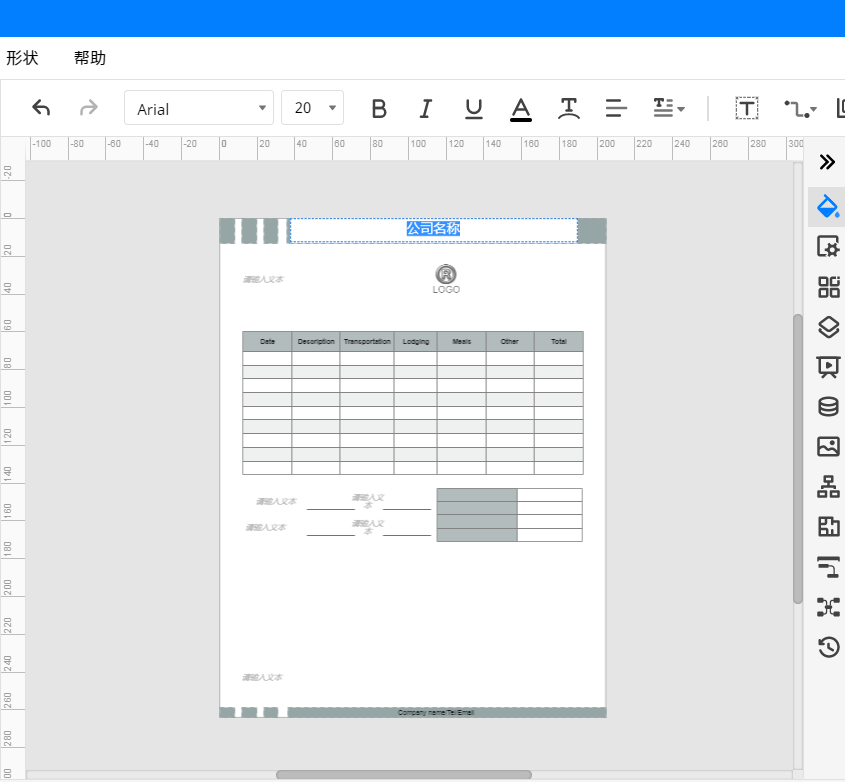Open the org chart panel icon
Image resolution: width=845 pixels, height=782 pixels.
828,487
